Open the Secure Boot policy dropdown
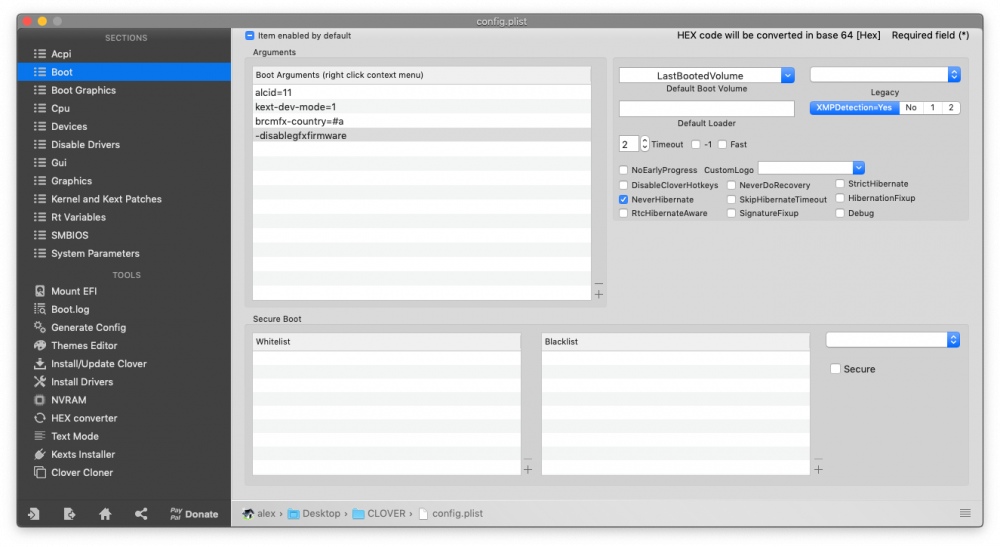 coord(893,340)
